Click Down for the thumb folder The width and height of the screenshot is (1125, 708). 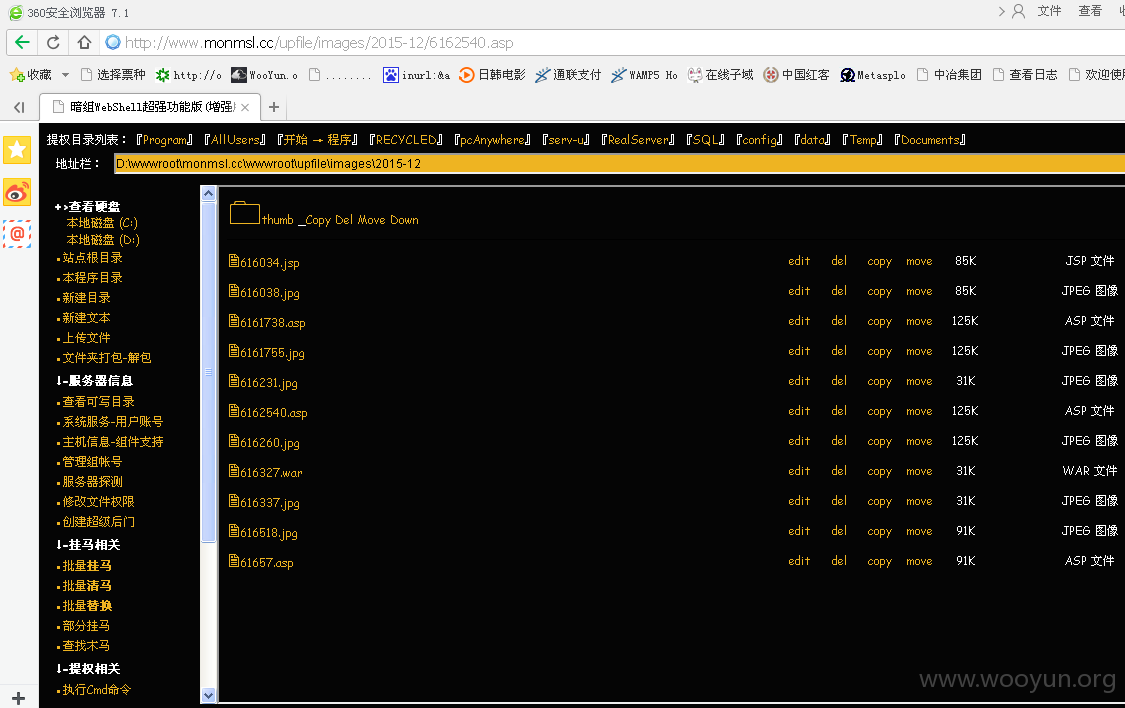(404, 220)
